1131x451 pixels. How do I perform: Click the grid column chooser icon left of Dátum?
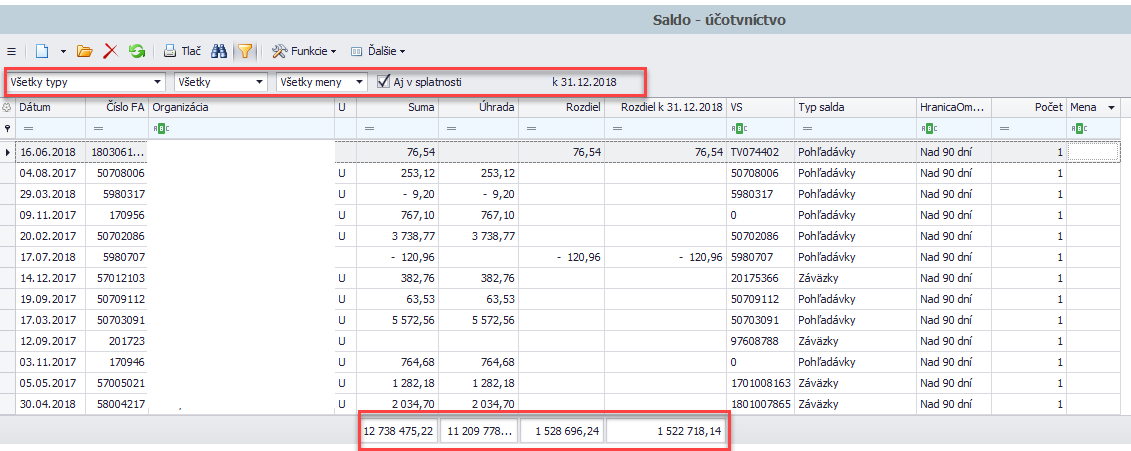point(9,107)
